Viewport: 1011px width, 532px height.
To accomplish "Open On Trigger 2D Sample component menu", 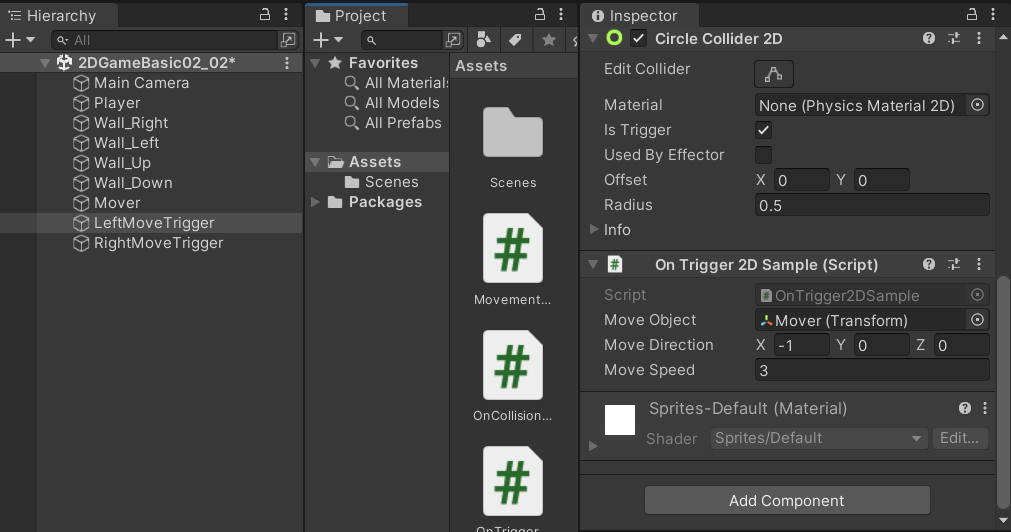I will tap(979, 264).
